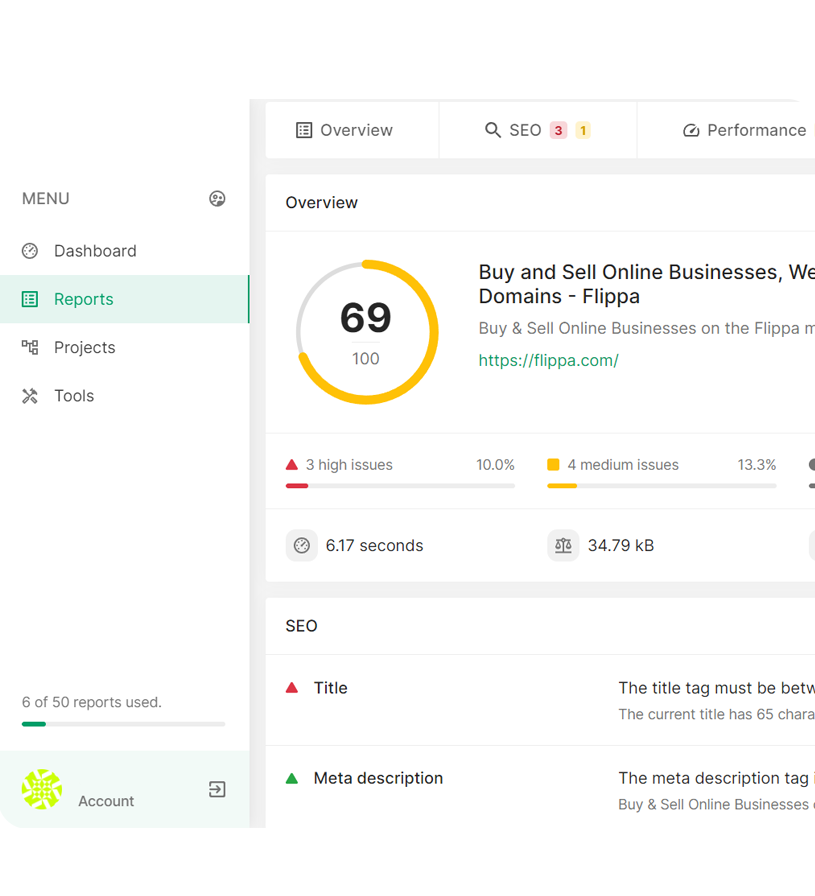Click the green triangle next to Meta description
Viewport: 815px width, 896px height.
click(x=292, y=778)
